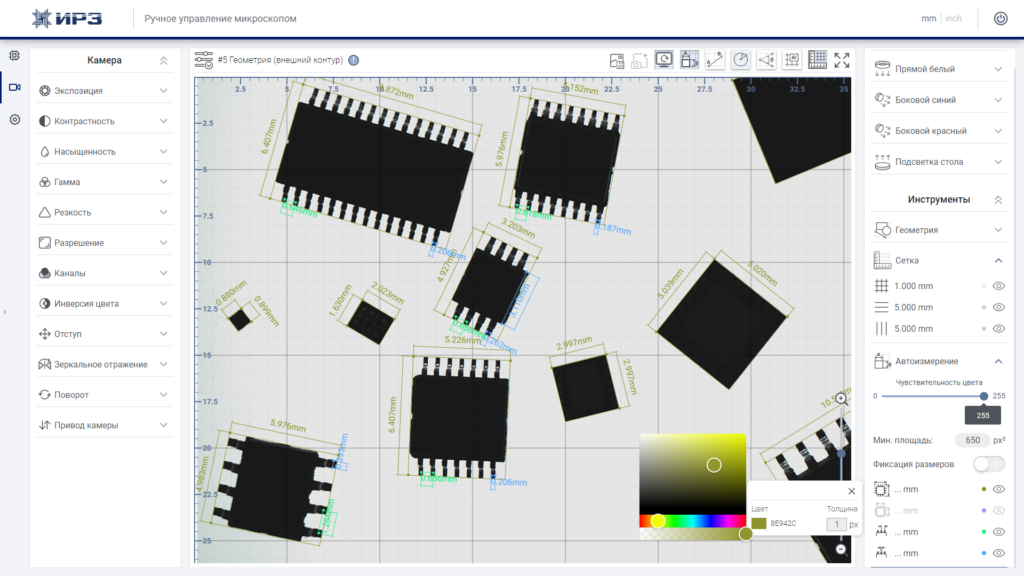Toggle the grid ruler overlay icon
Screen dimensions: 1024x576
pos(817,60)
